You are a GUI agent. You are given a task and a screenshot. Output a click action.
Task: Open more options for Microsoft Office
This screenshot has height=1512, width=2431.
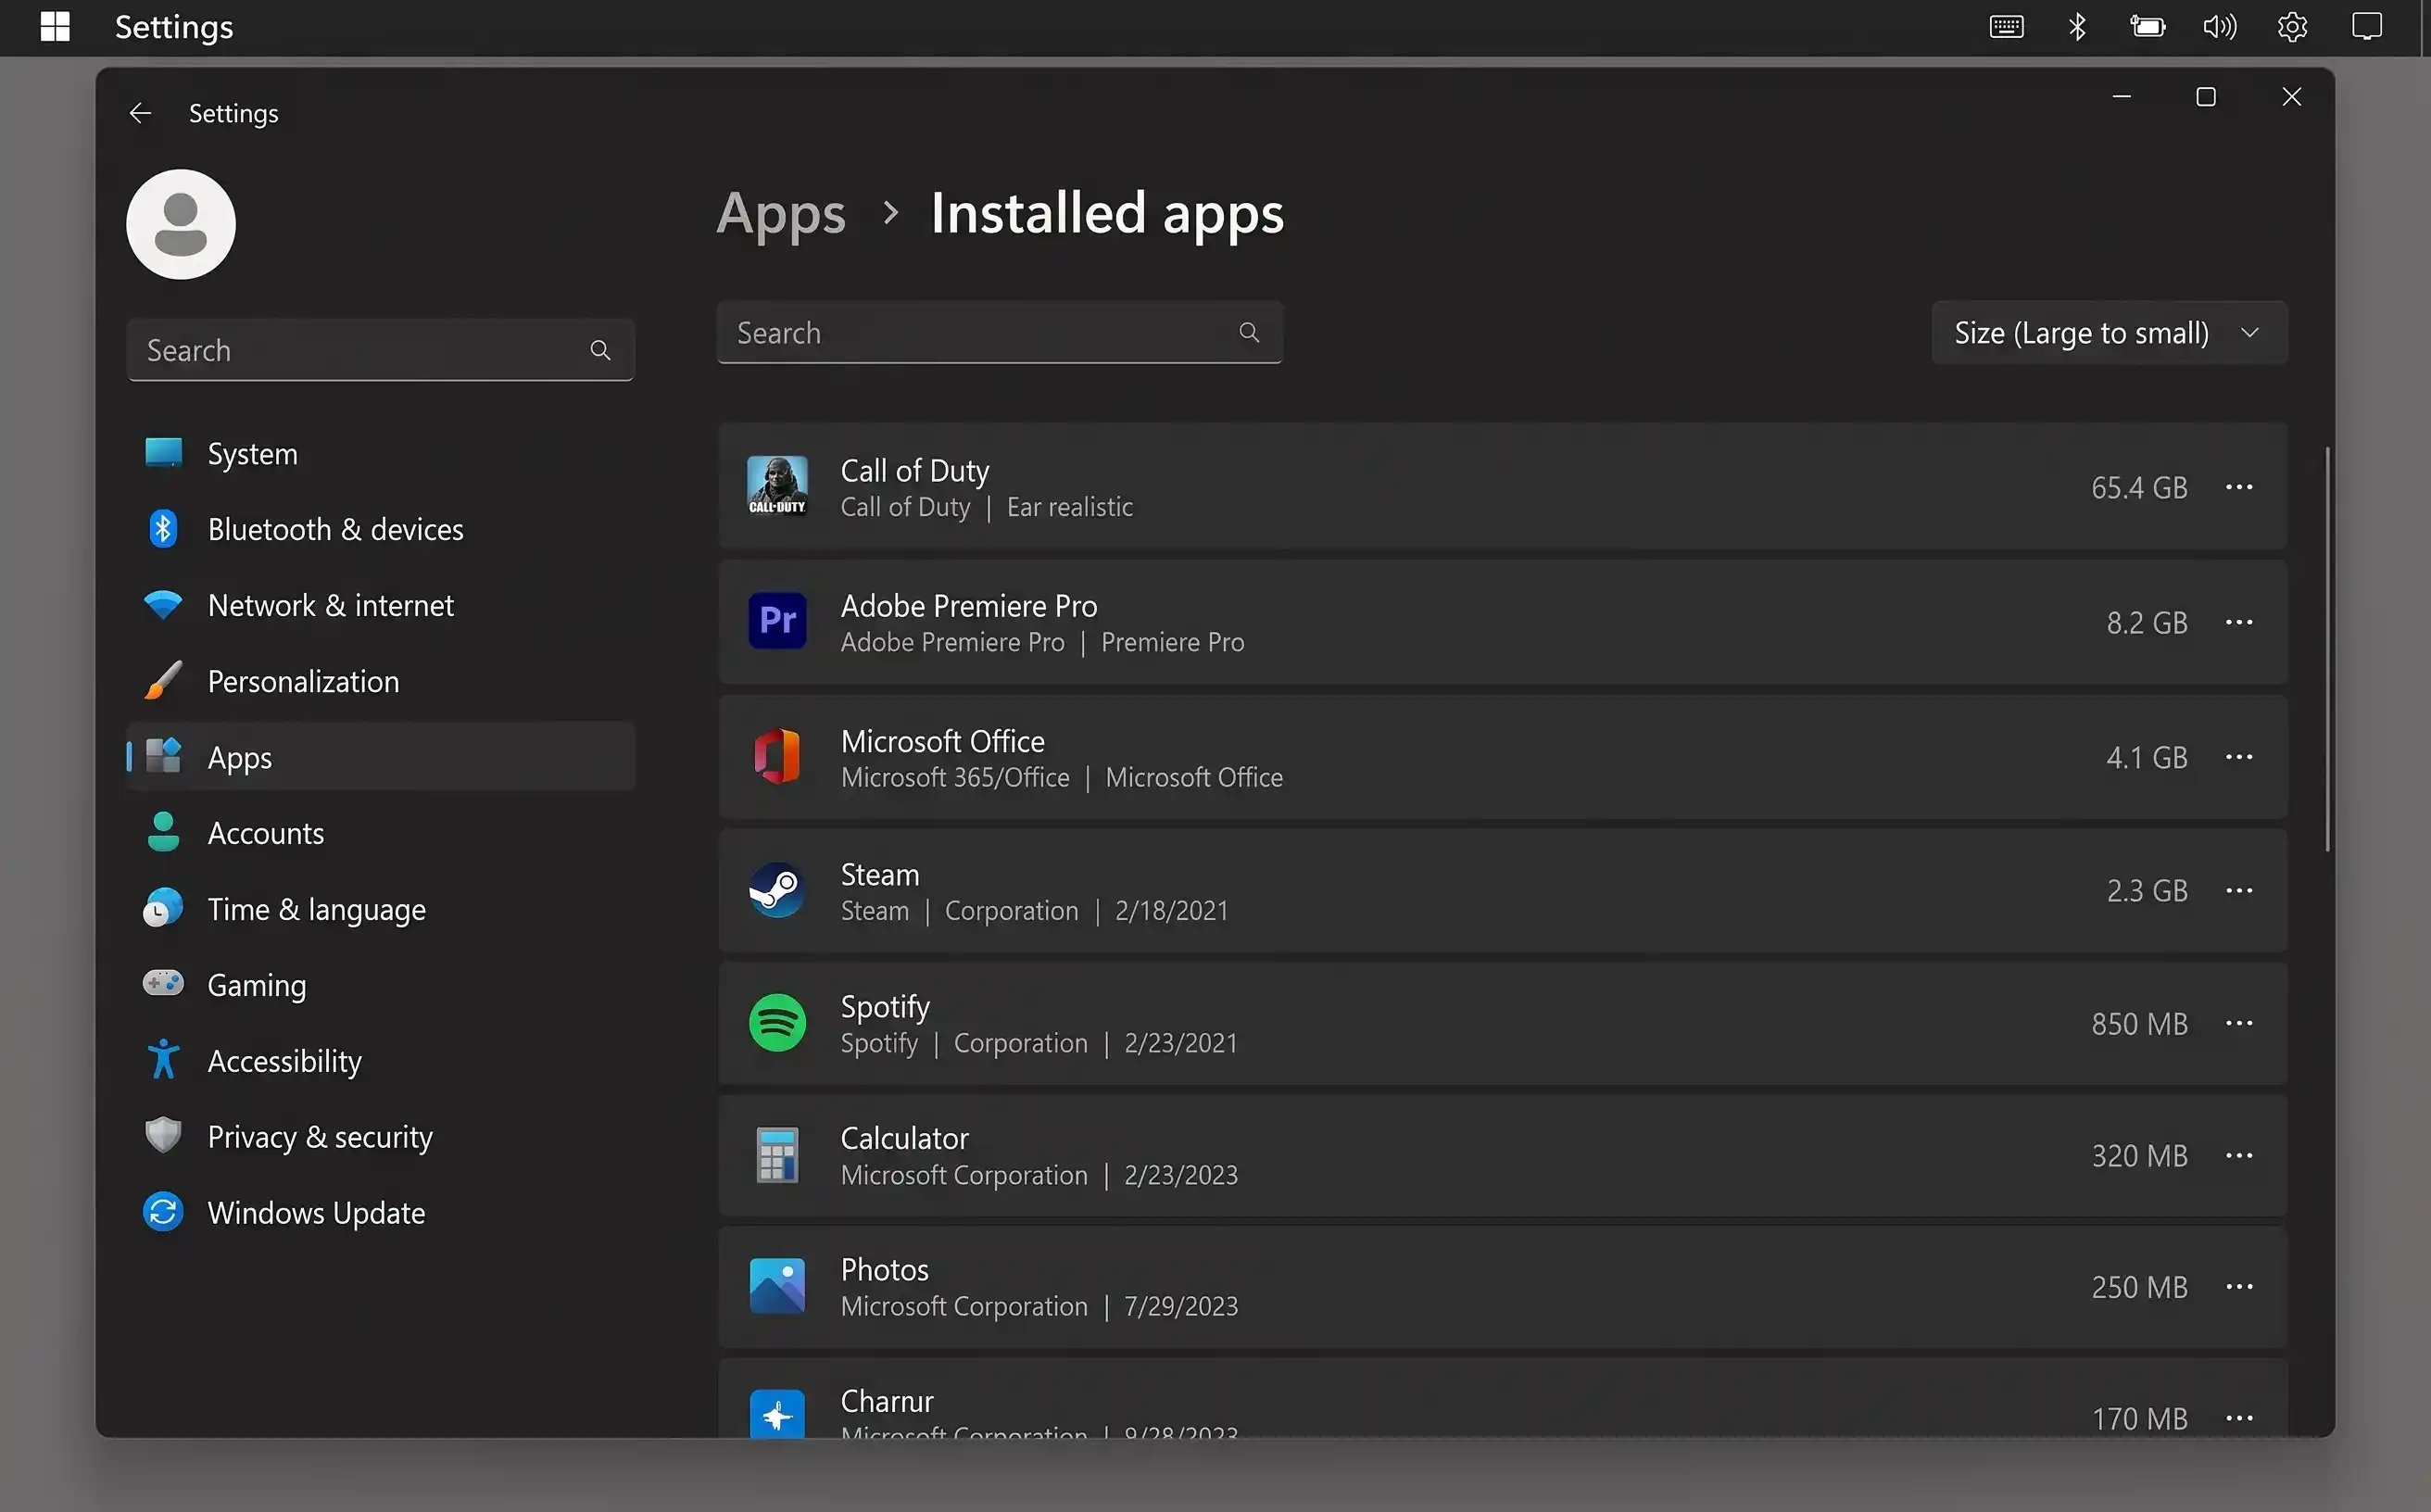coord(2239,757)
